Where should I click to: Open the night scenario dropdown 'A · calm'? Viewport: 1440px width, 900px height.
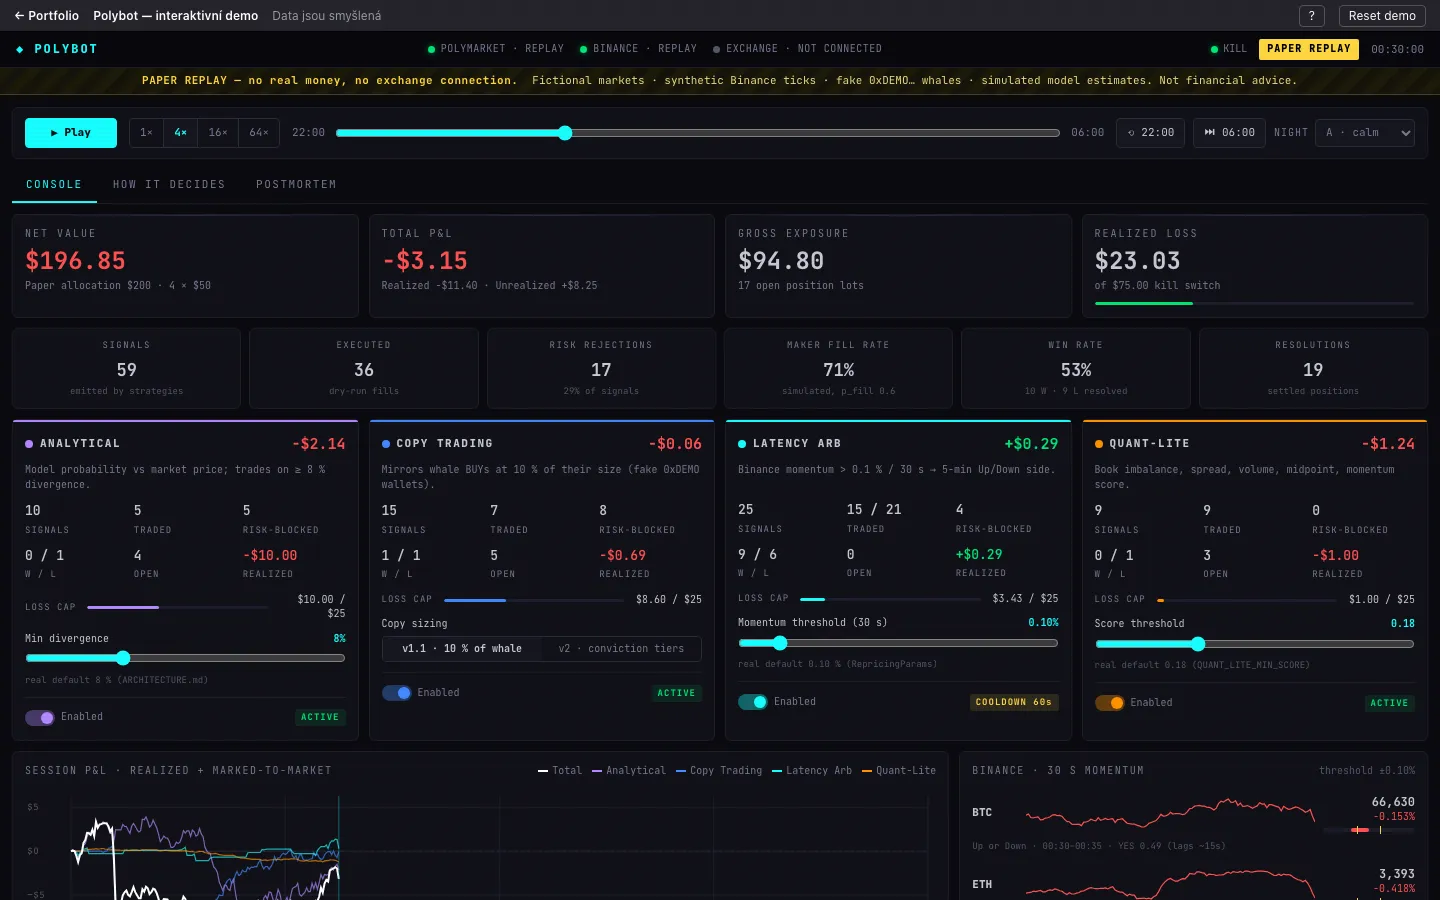1366,132
